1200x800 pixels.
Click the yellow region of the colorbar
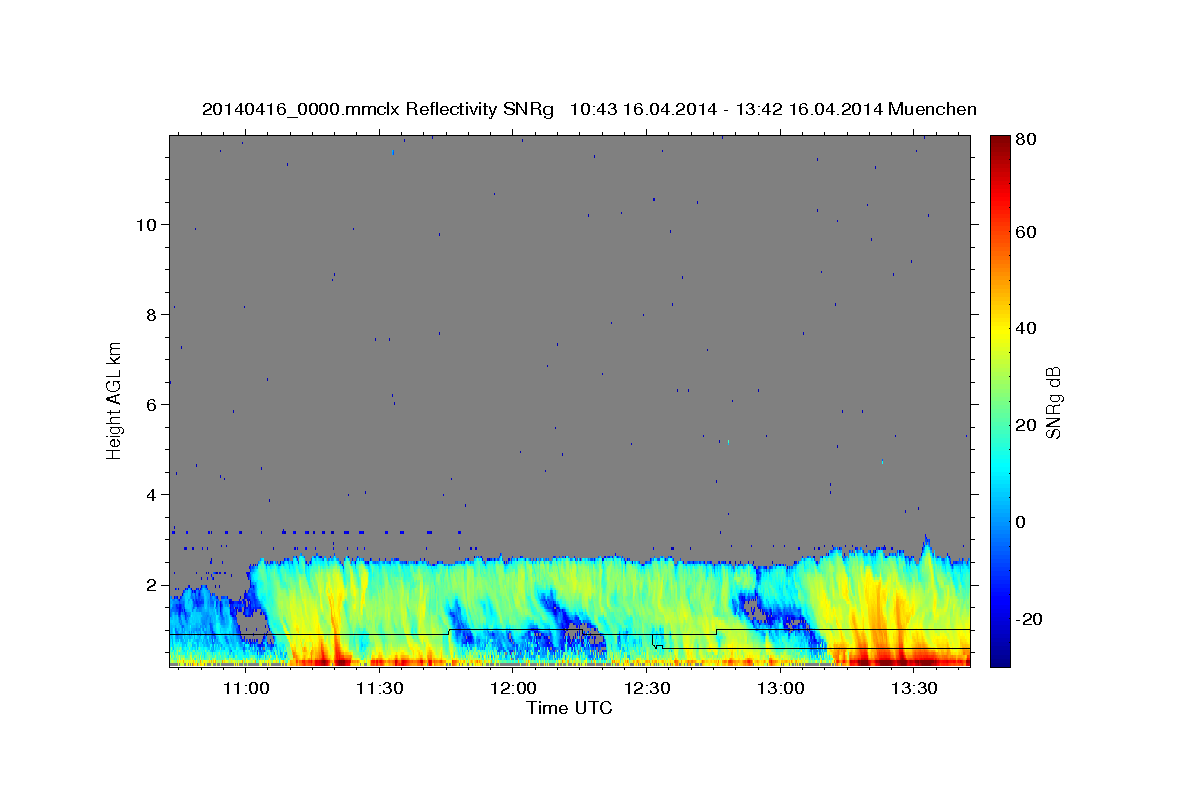coord(999,330)
